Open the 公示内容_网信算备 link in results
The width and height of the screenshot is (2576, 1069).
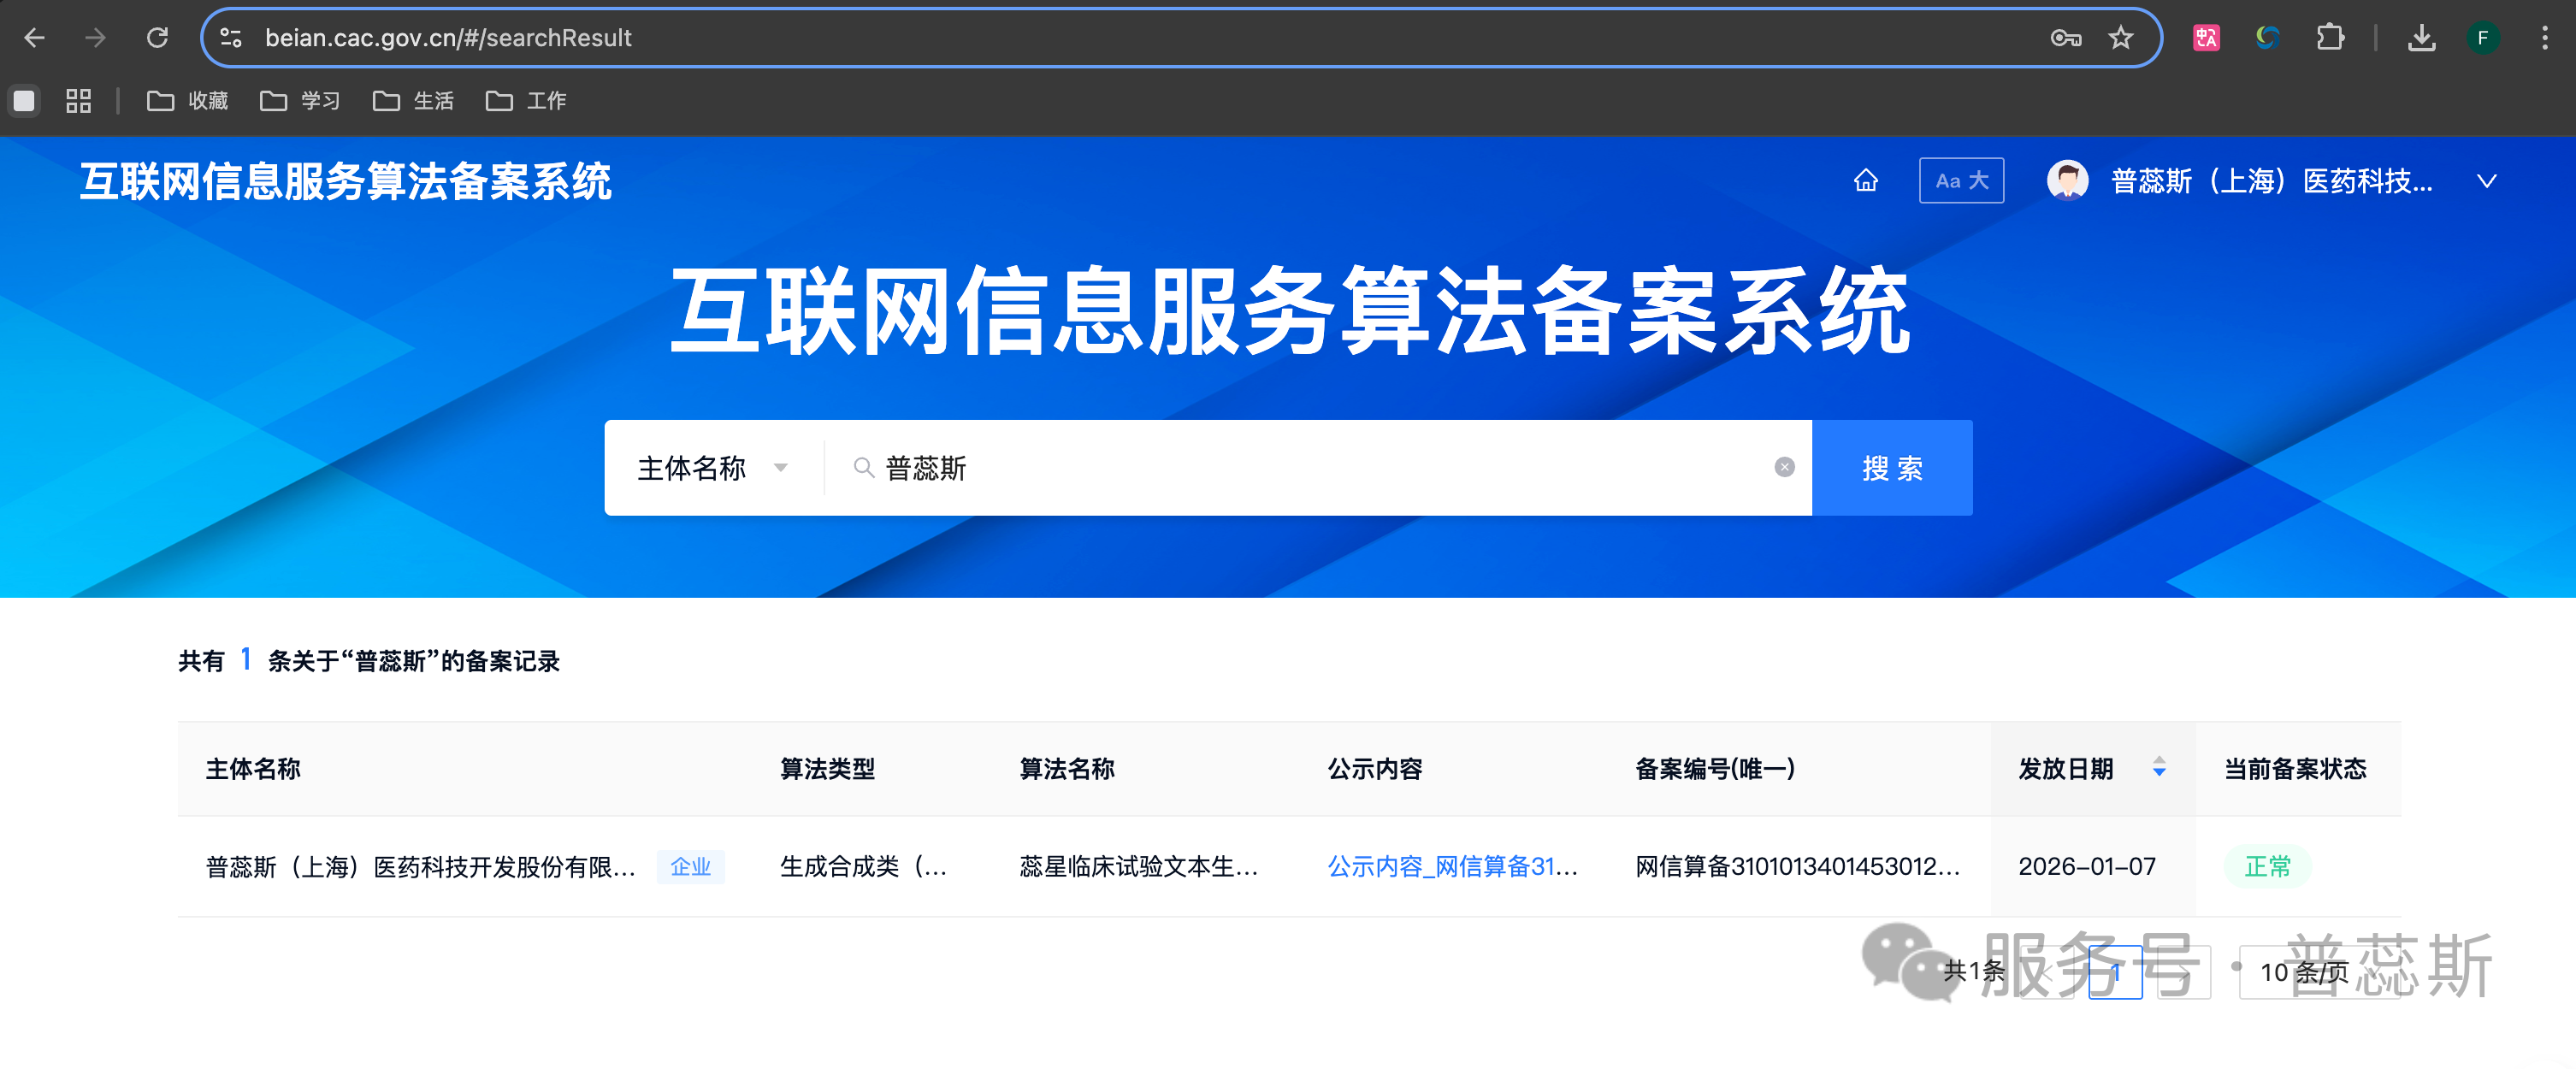pos(1452,867)
